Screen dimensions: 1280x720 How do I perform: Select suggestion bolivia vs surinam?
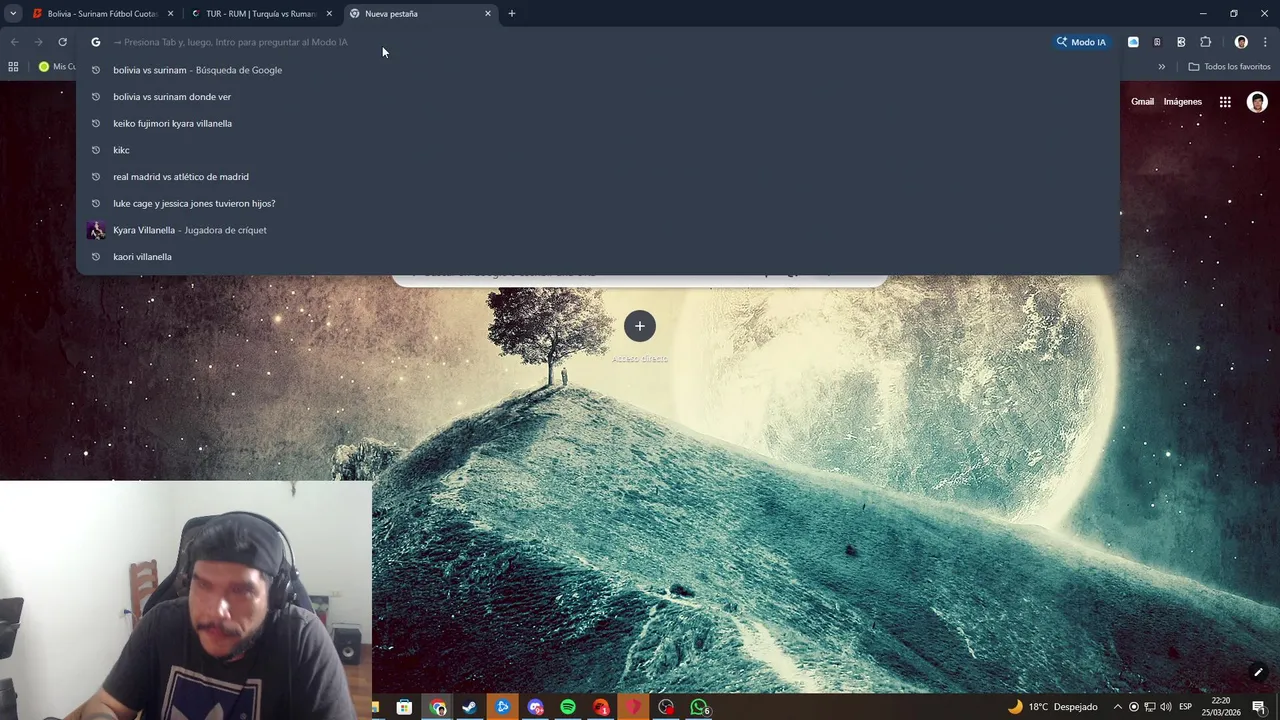[x=598, y=70]
